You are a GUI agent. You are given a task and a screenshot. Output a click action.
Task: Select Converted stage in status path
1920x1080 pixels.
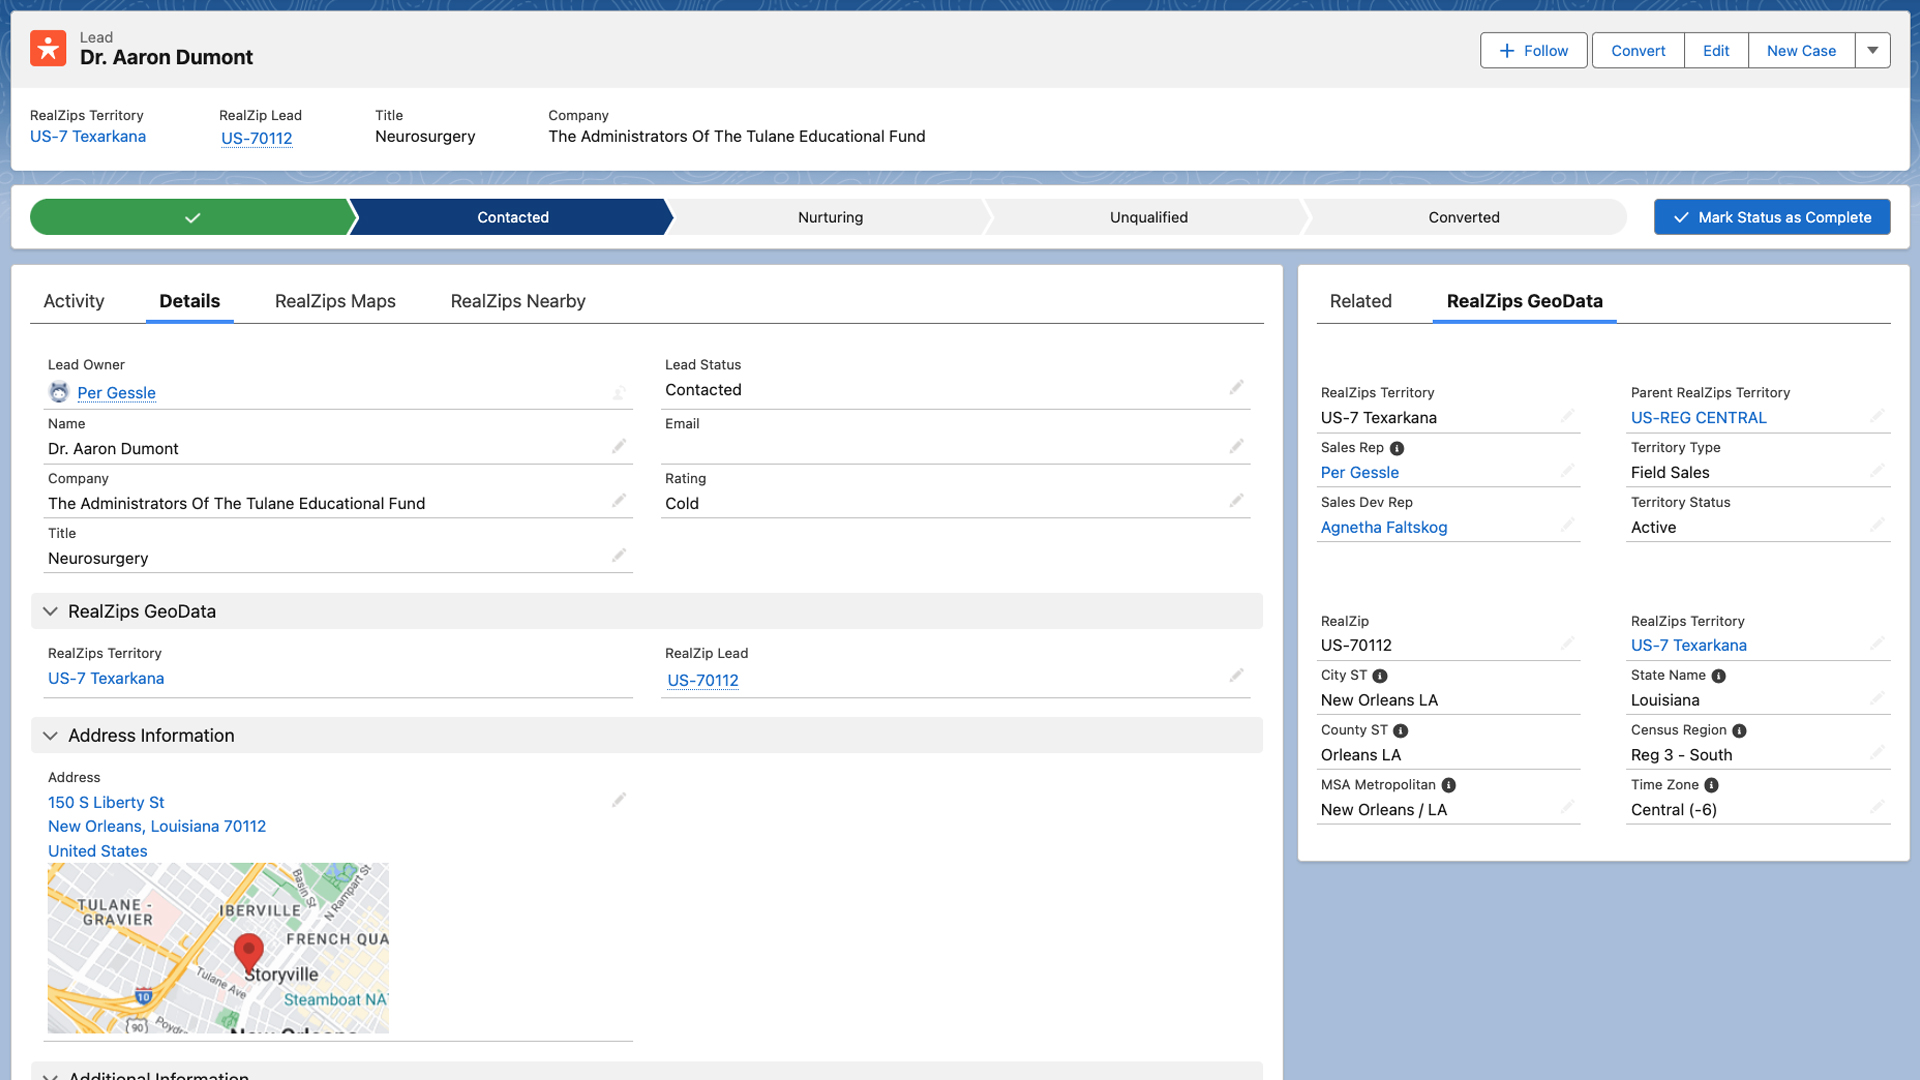click(1464, 217)
